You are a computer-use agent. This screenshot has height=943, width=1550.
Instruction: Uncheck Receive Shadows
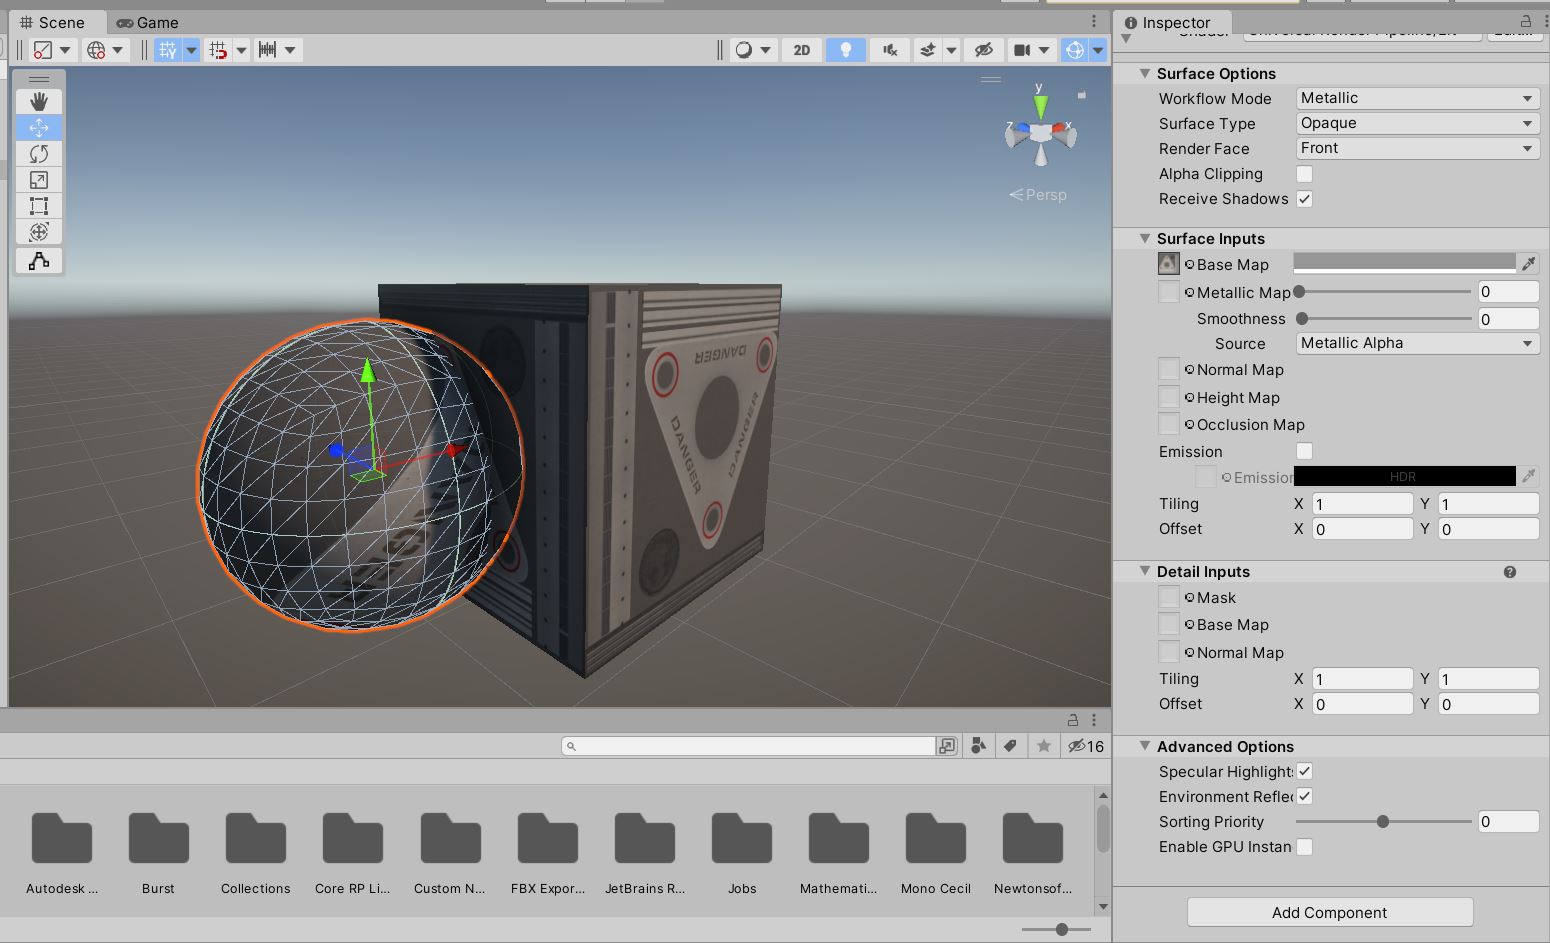pos(1304,199)
